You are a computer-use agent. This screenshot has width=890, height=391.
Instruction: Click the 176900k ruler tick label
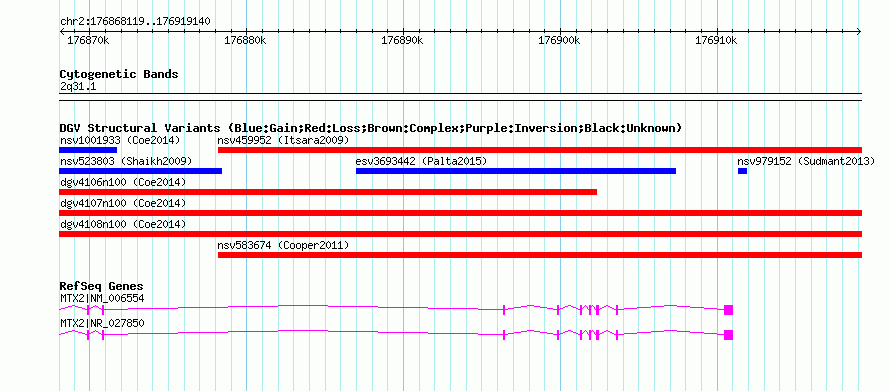(x=559, y=41)
